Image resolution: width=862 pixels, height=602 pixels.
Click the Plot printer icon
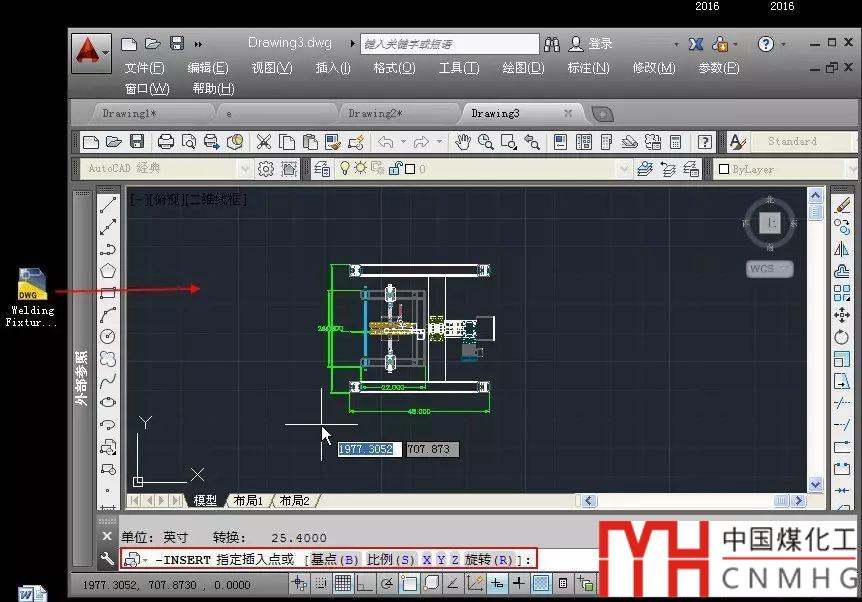click(x=166, y=143)
